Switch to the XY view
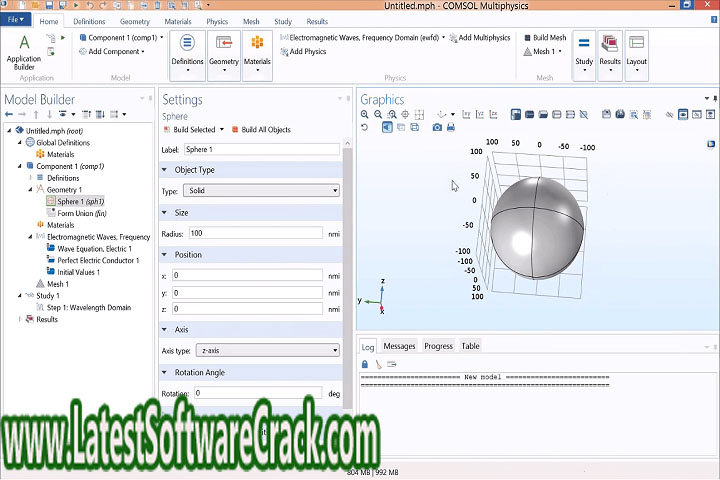 [466, 114]
